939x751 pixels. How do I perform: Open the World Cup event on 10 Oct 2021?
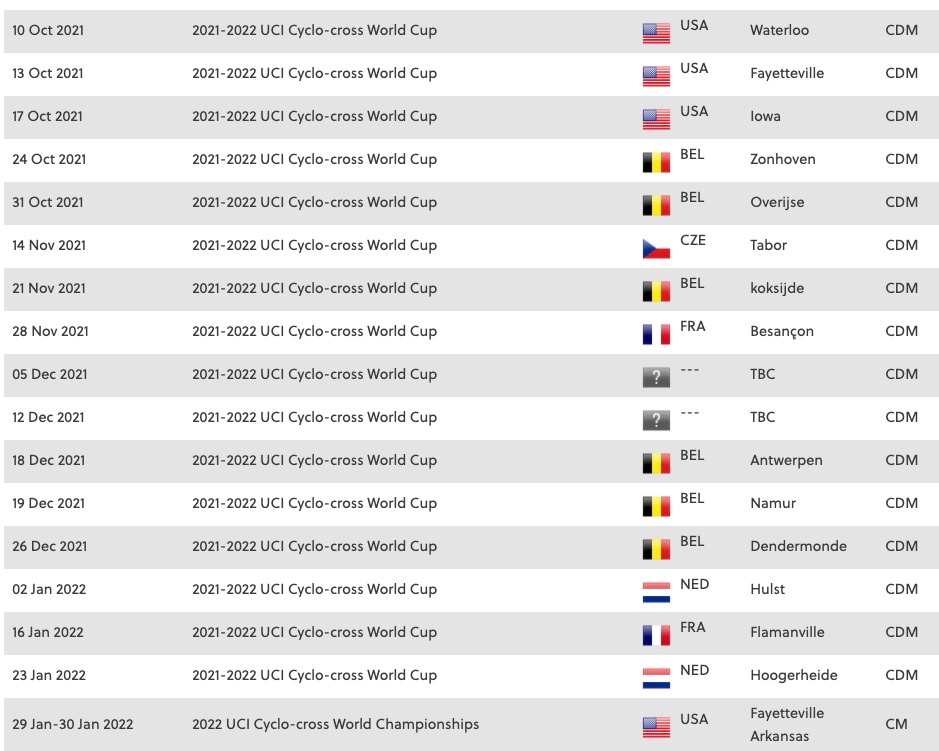pyautogui.click(x=314, y=30)
